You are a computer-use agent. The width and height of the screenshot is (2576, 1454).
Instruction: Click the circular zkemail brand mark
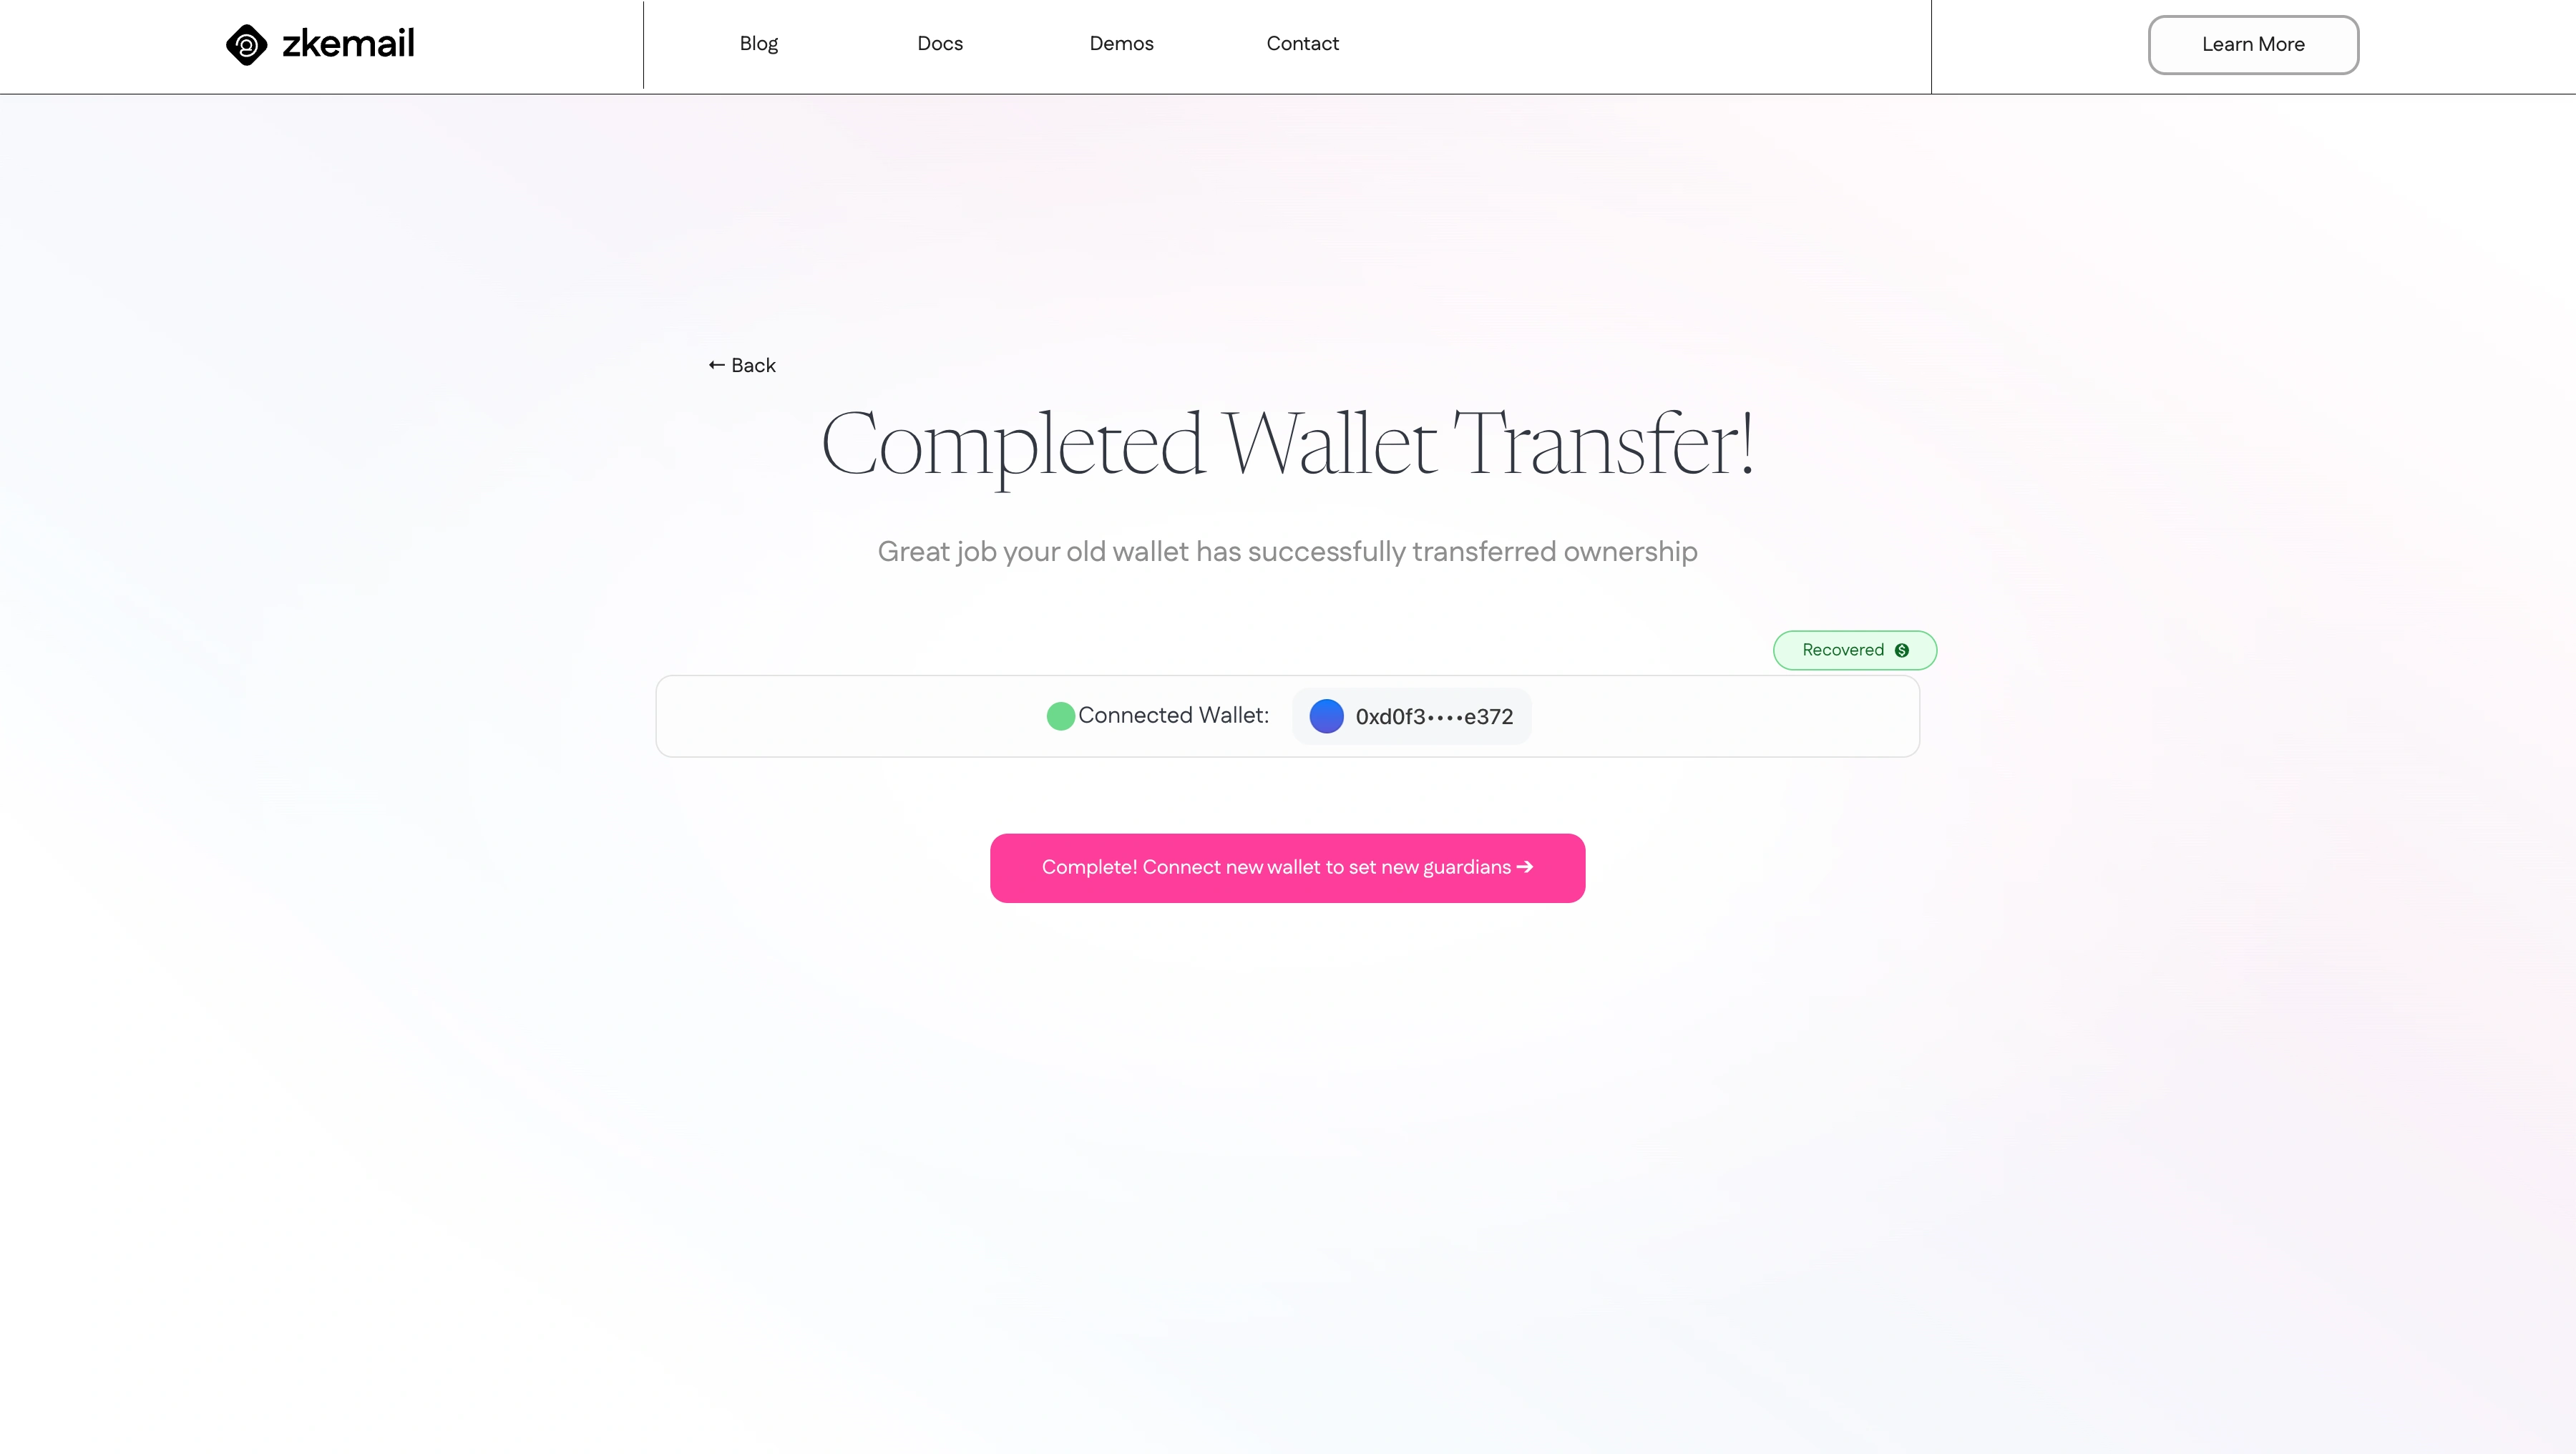[244, 42]
